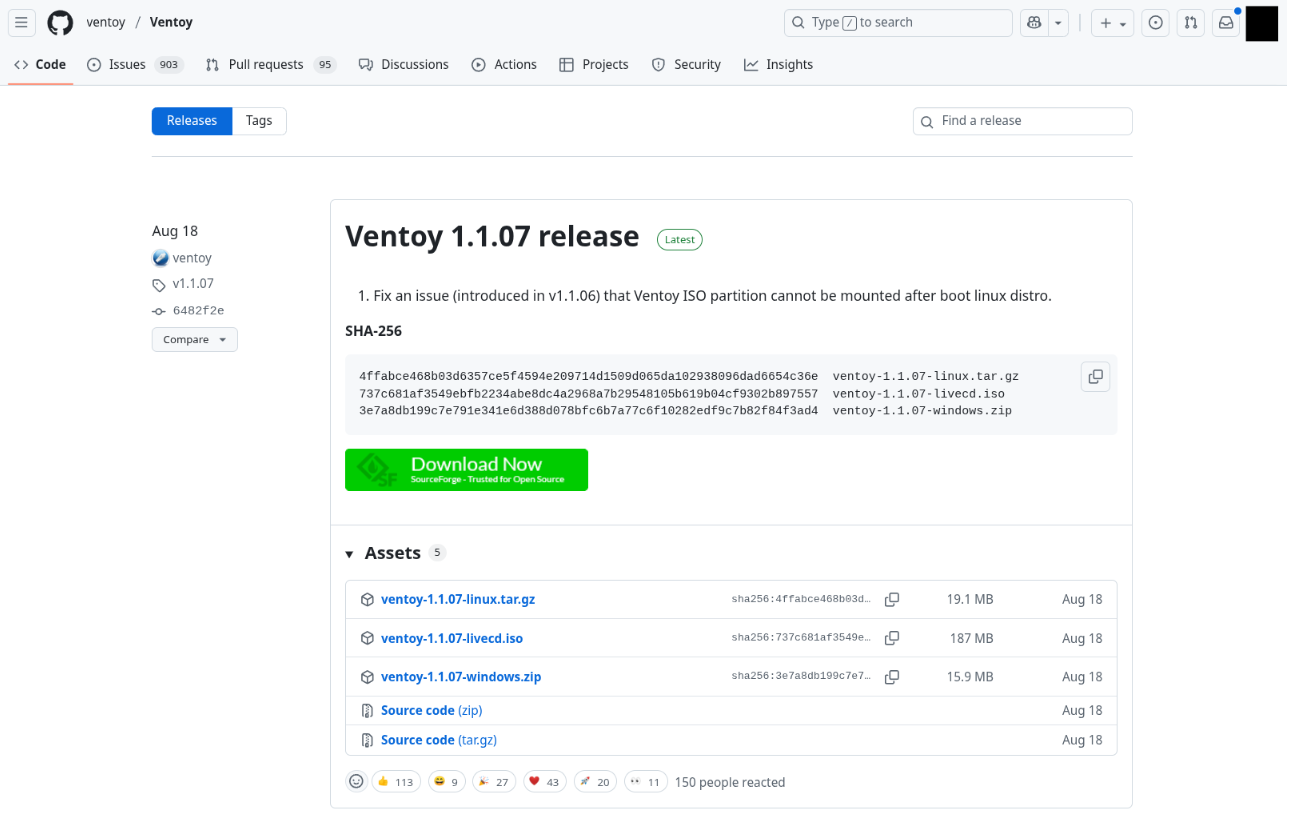Open the create new plus dropdown

tap(1112, 23)
